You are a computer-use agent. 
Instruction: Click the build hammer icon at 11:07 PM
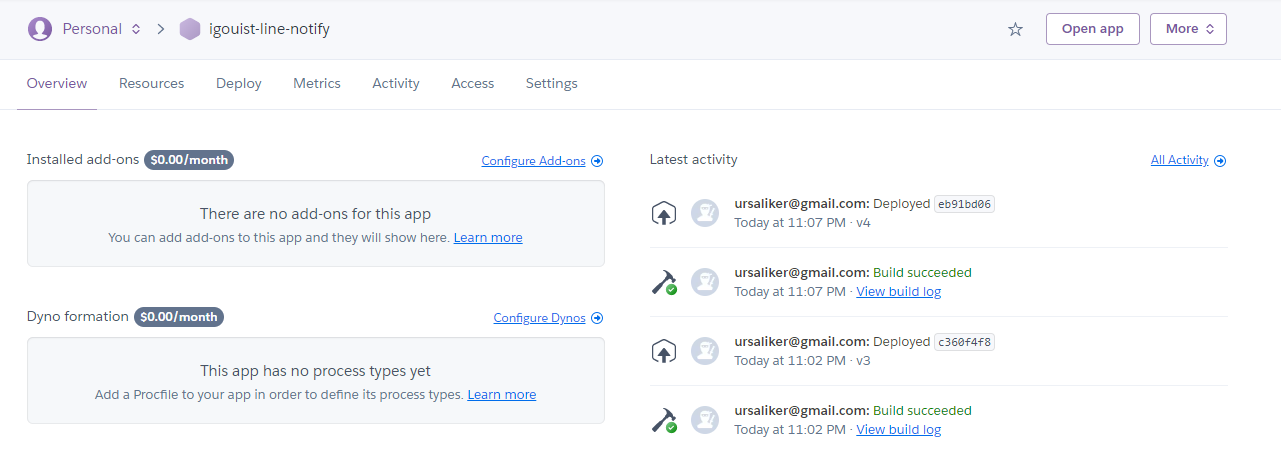point(664,282)
